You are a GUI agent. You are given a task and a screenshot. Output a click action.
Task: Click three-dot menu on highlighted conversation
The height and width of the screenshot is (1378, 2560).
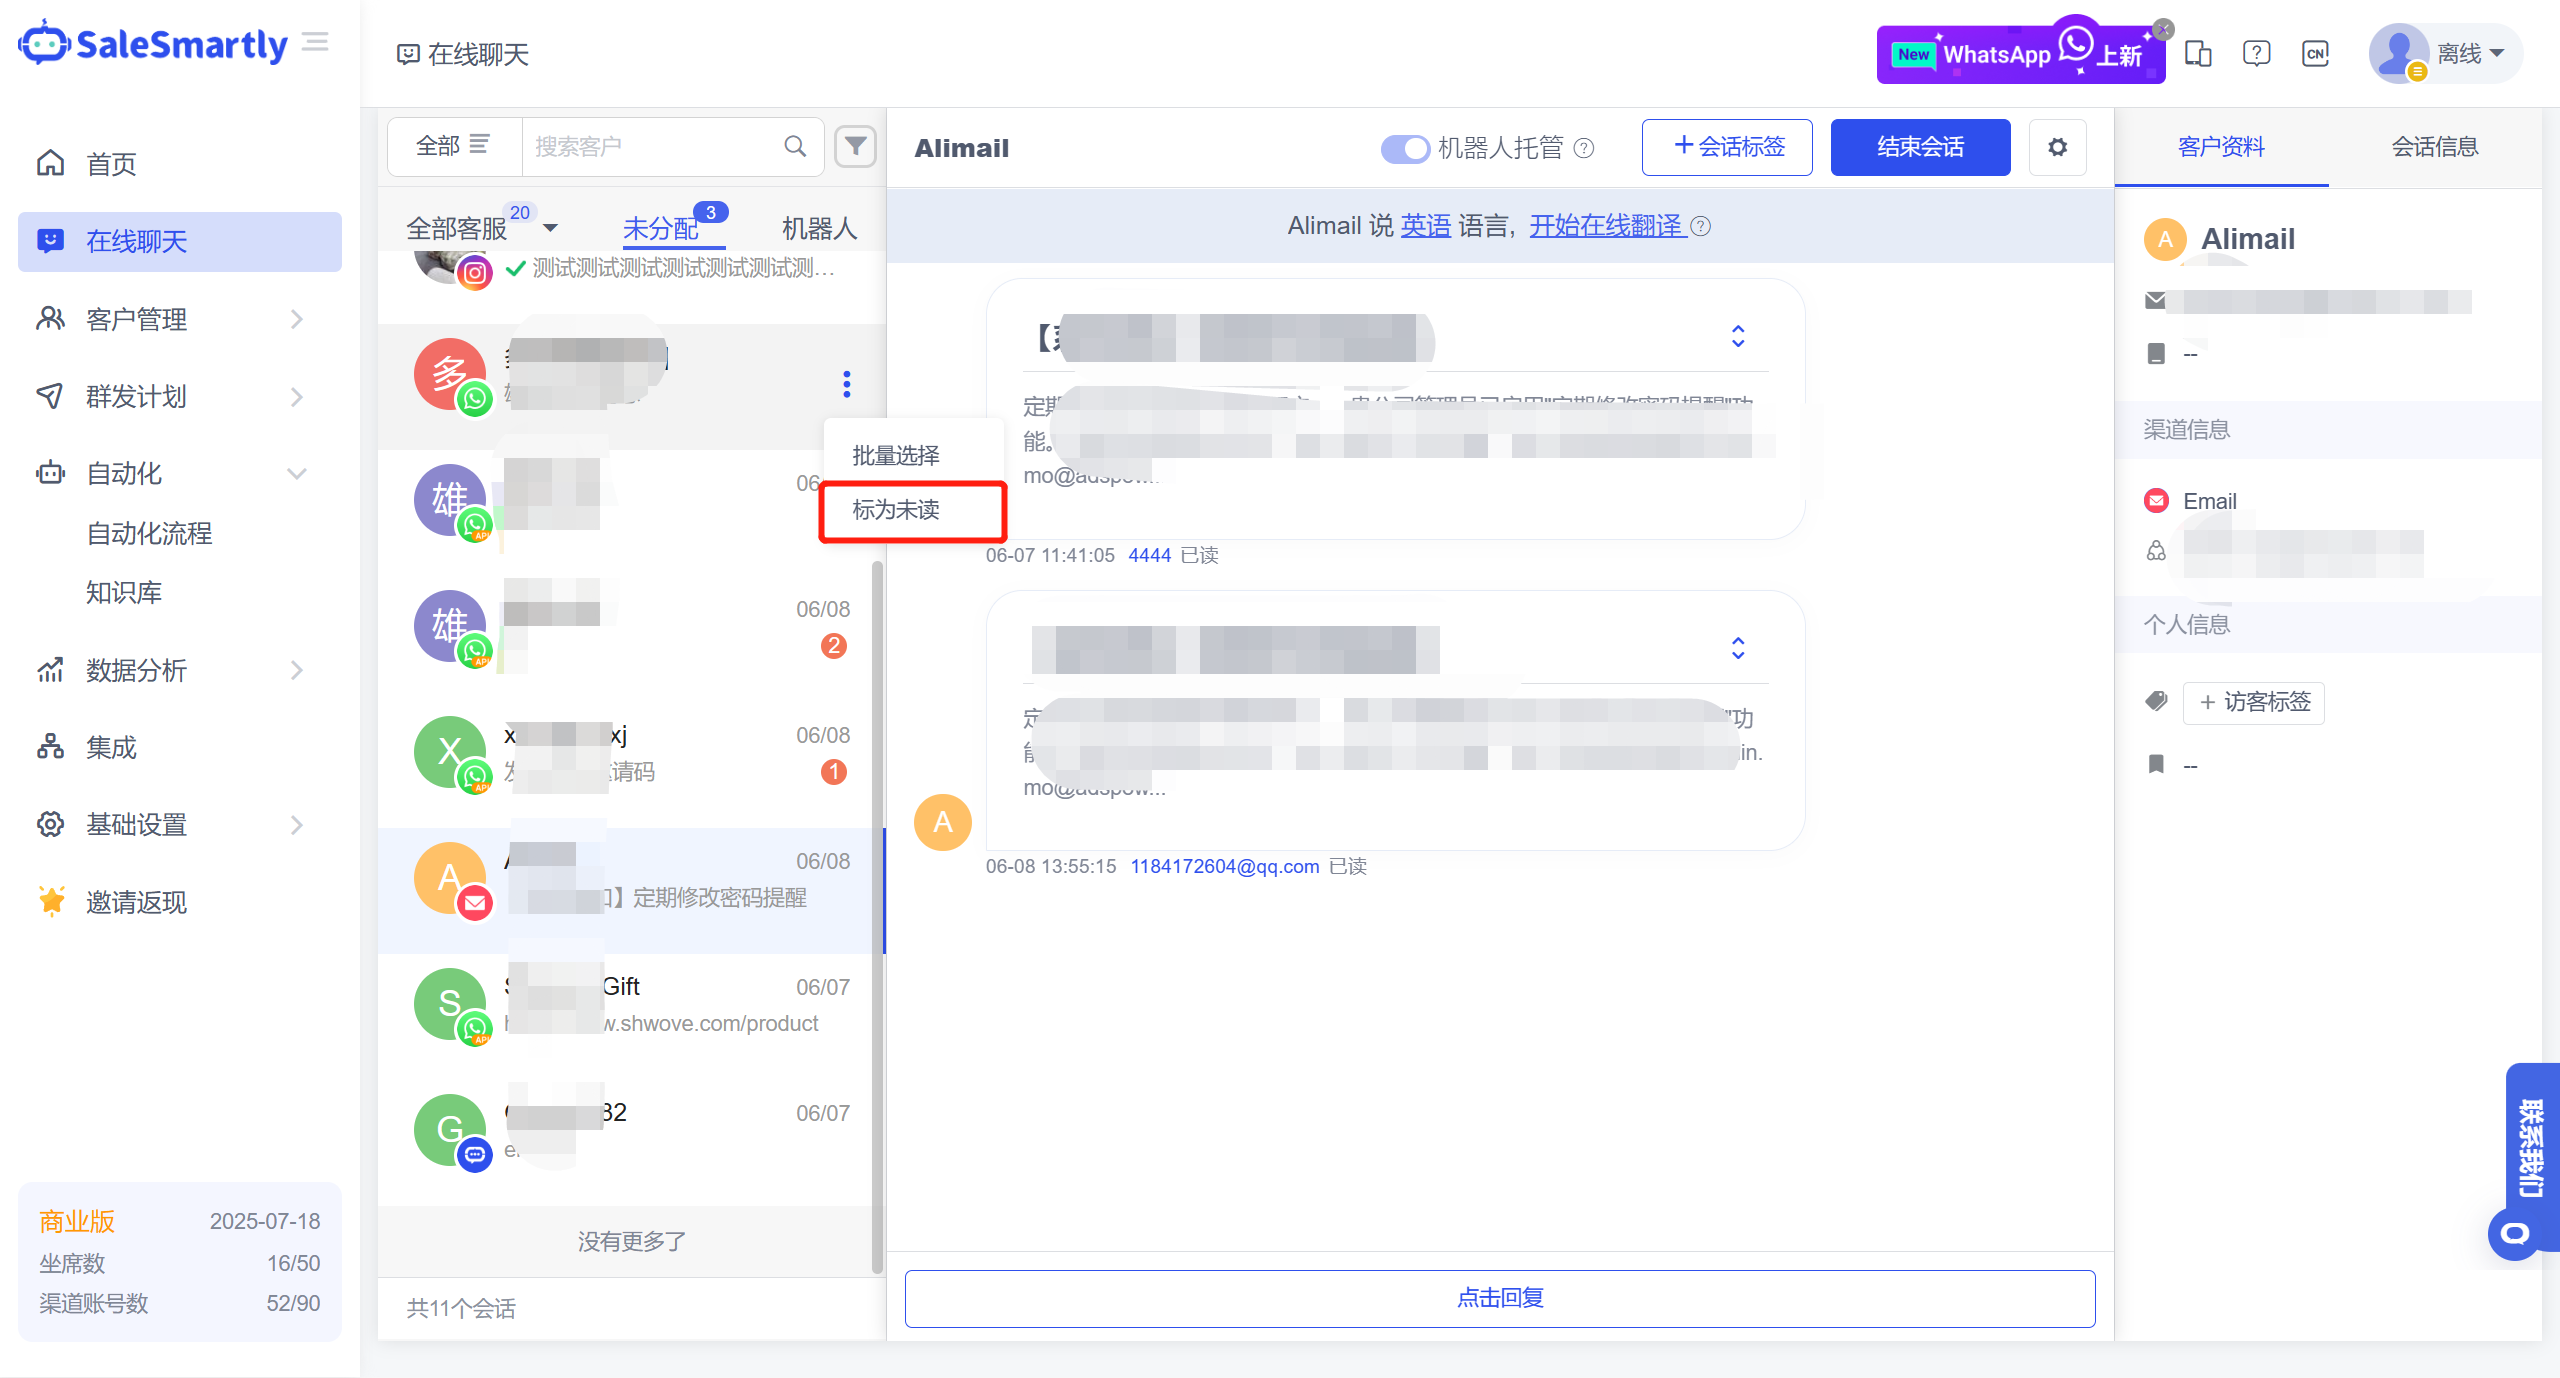coord(846,384)
